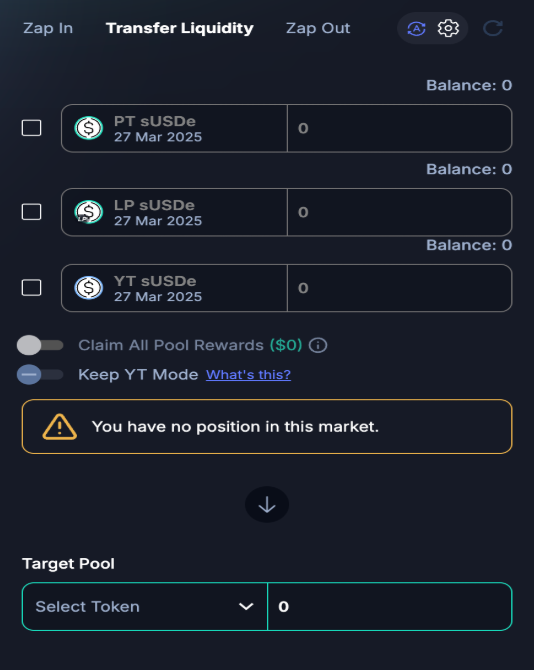Image resolution: width=534 pixels, height=670 pixels.
Task: Click the info icon beside Pool Rewards
Action: pos(318,345)
